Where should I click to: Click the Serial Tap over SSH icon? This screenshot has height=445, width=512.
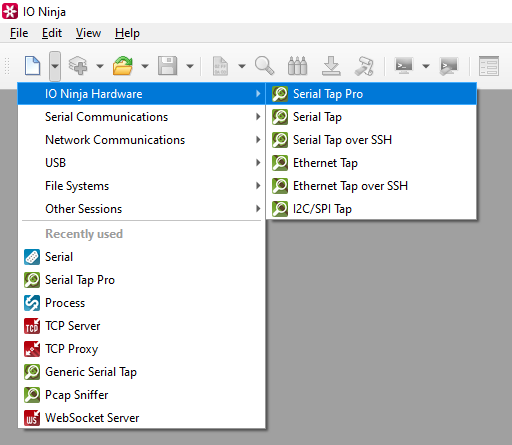point(280,140)
